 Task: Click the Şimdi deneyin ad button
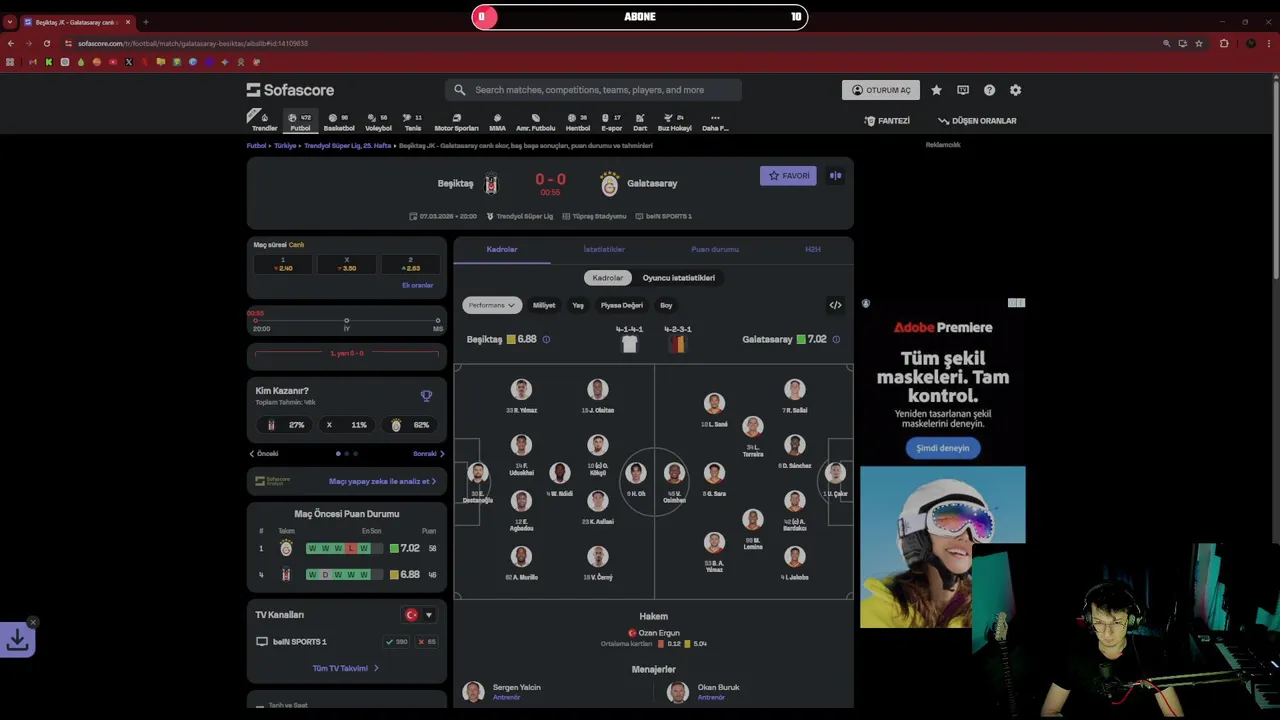tap(943, 448)
